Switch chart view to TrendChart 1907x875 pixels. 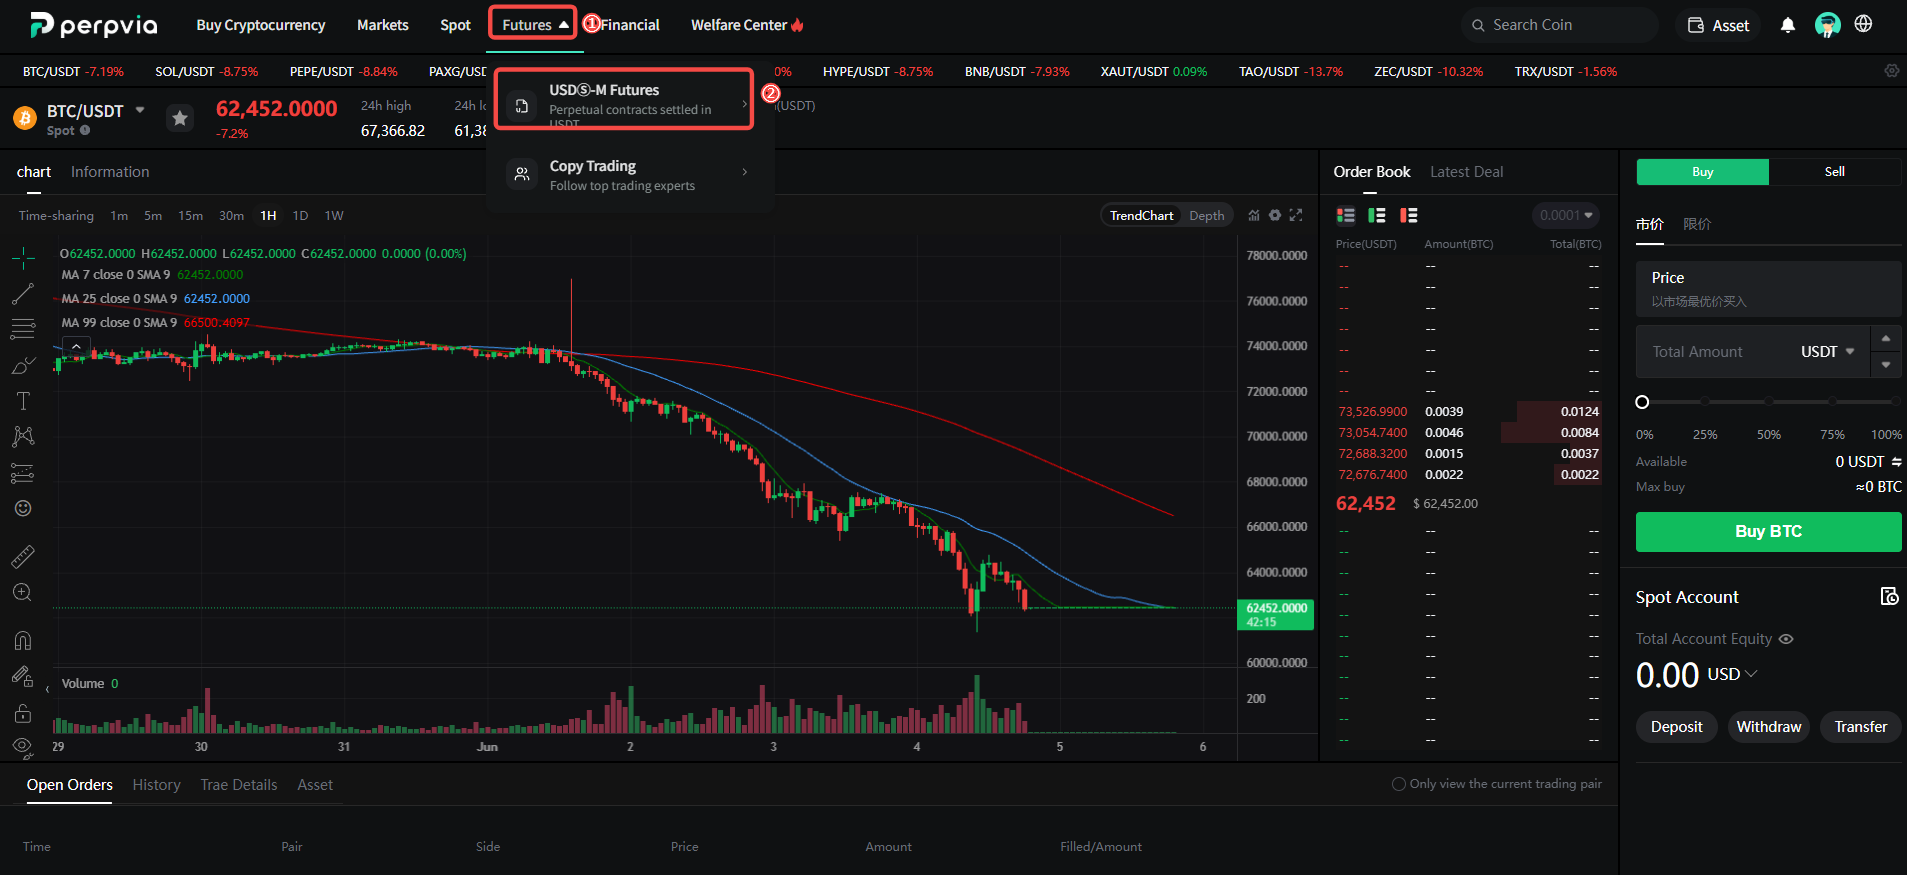click(1142, 215)
